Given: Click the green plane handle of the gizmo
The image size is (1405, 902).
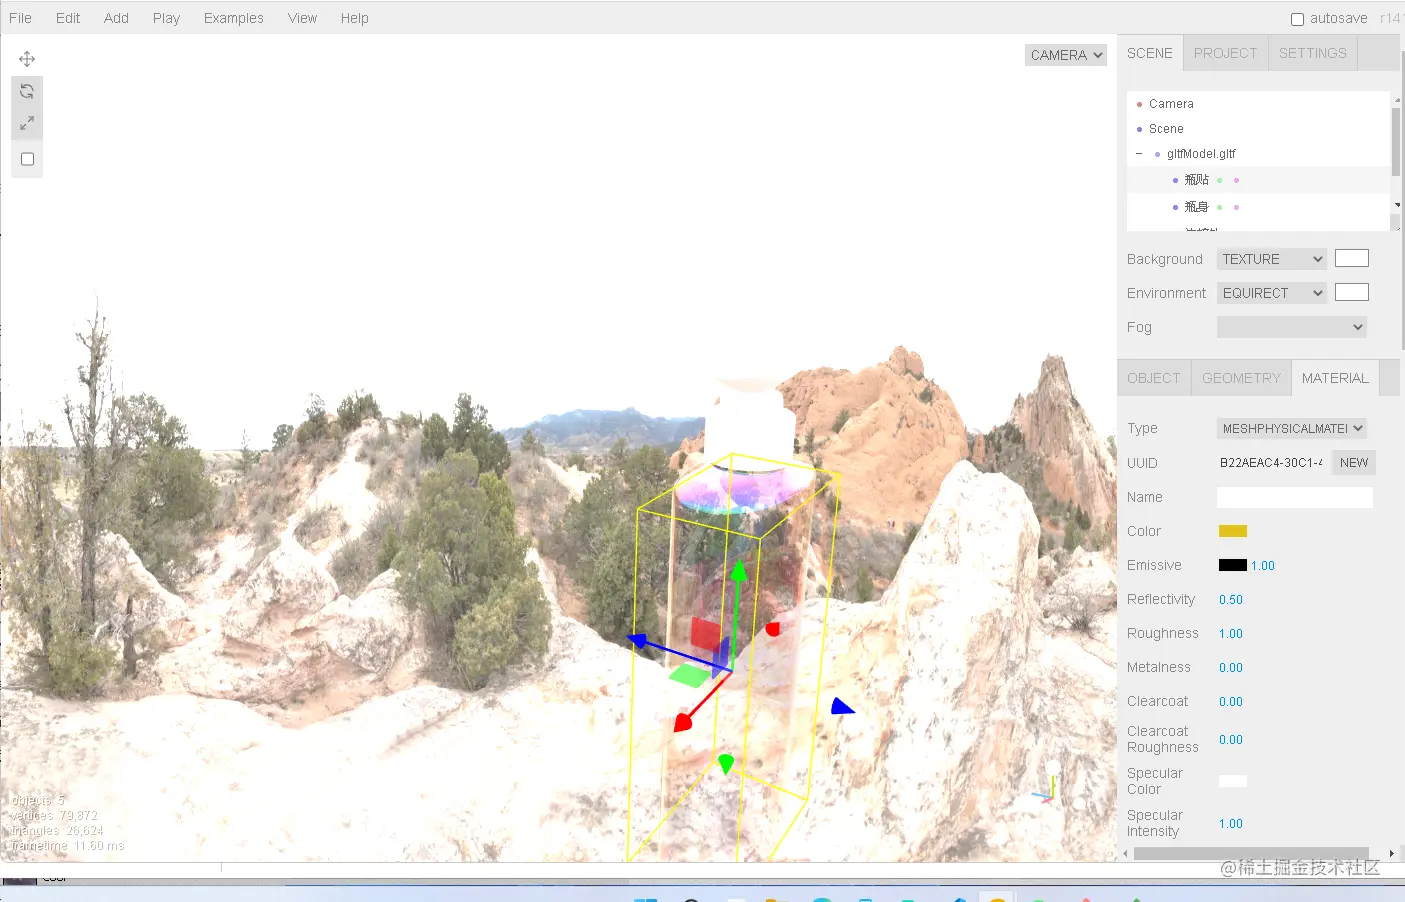Looking at the screenshot, I should 689,676.
